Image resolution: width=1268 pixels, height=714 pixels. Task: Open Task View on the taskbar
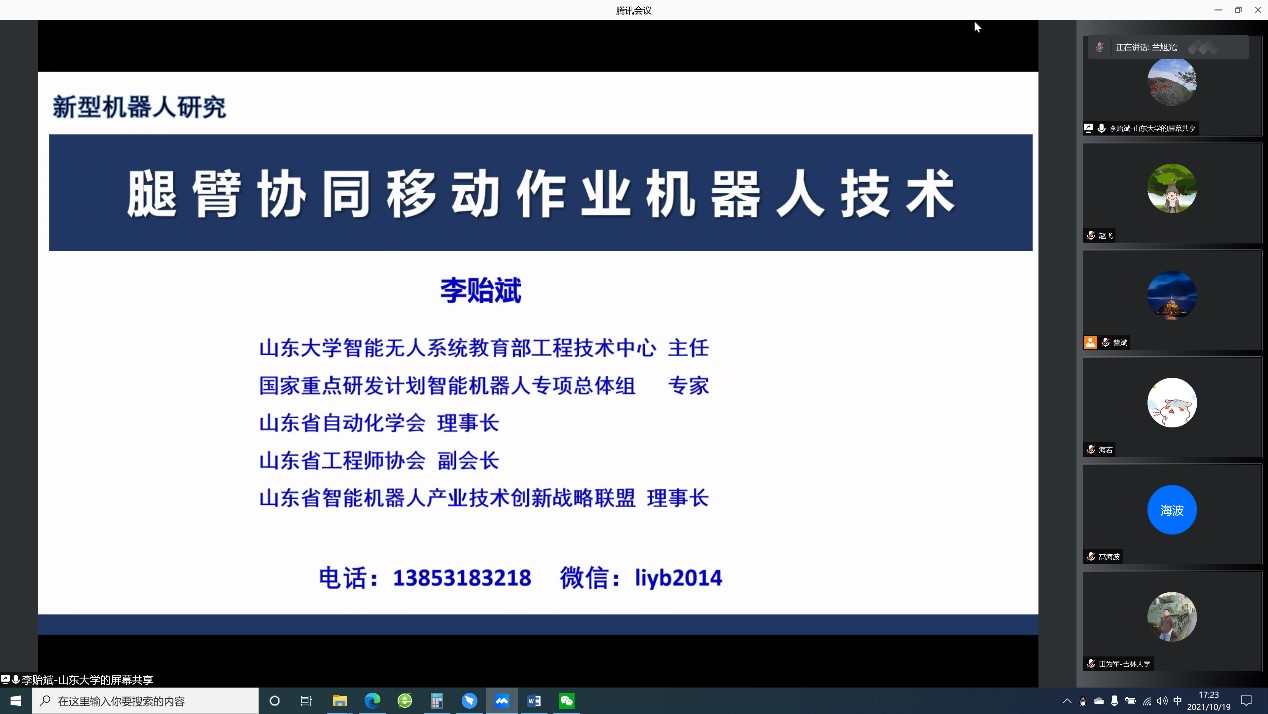coord(307,701)
